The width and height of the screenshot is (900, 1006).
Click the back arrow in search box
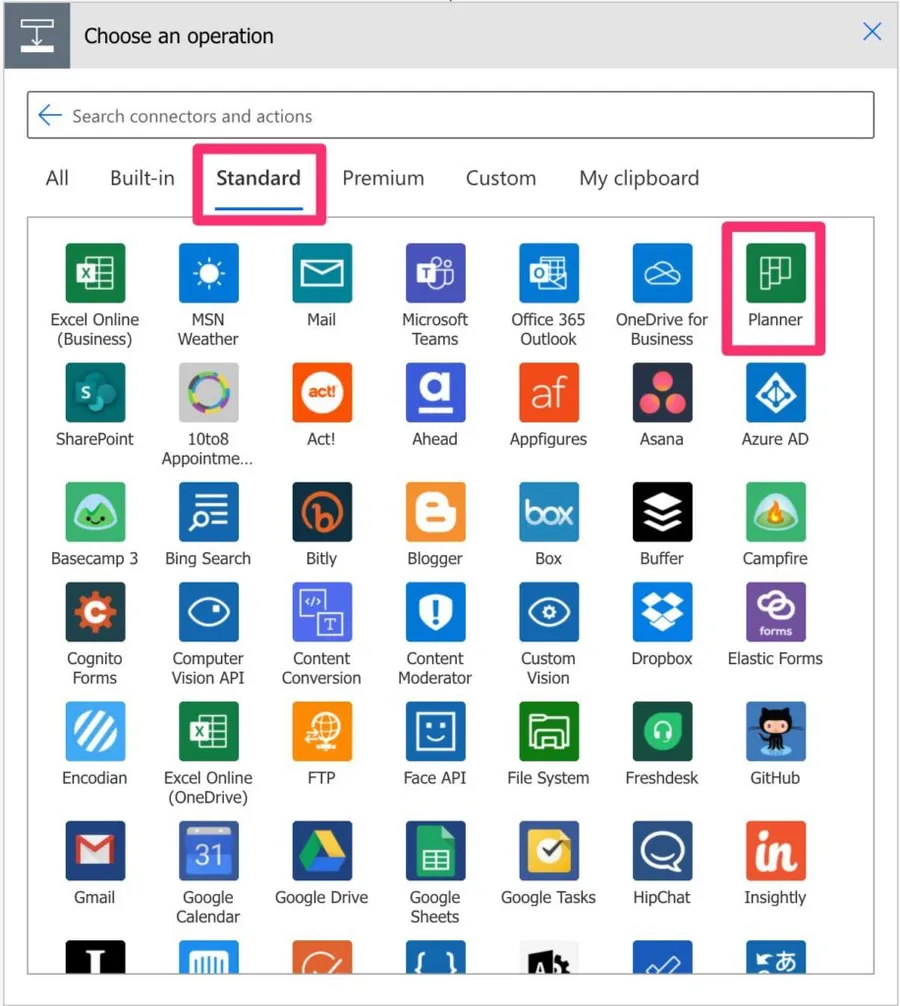pyautogui.click(x=50, y=116)
